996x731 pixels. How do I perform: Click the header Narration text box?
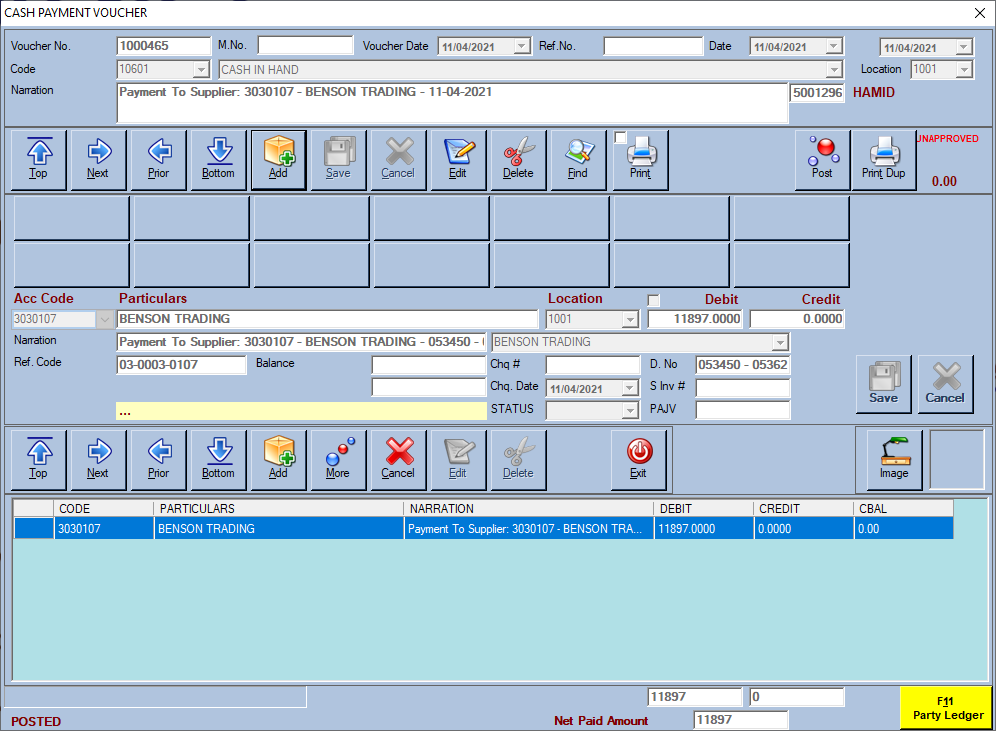click(x=452, y=103)
